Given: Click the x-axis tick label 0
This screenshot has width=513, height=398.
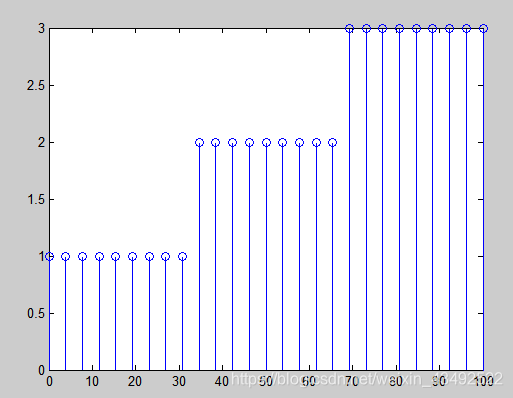Looking at the screenshot, I should (49, 381).
